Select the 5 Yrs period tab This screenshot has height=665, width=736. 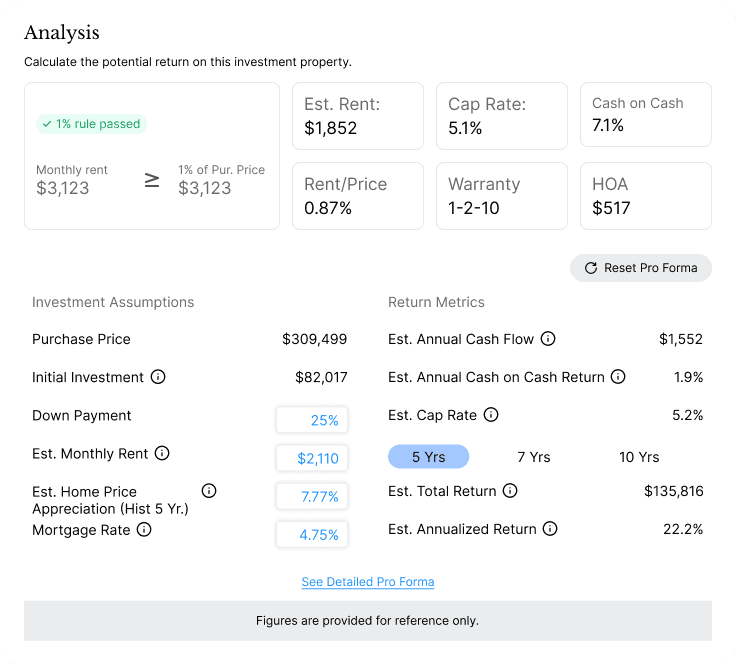(x=428, y=457)
